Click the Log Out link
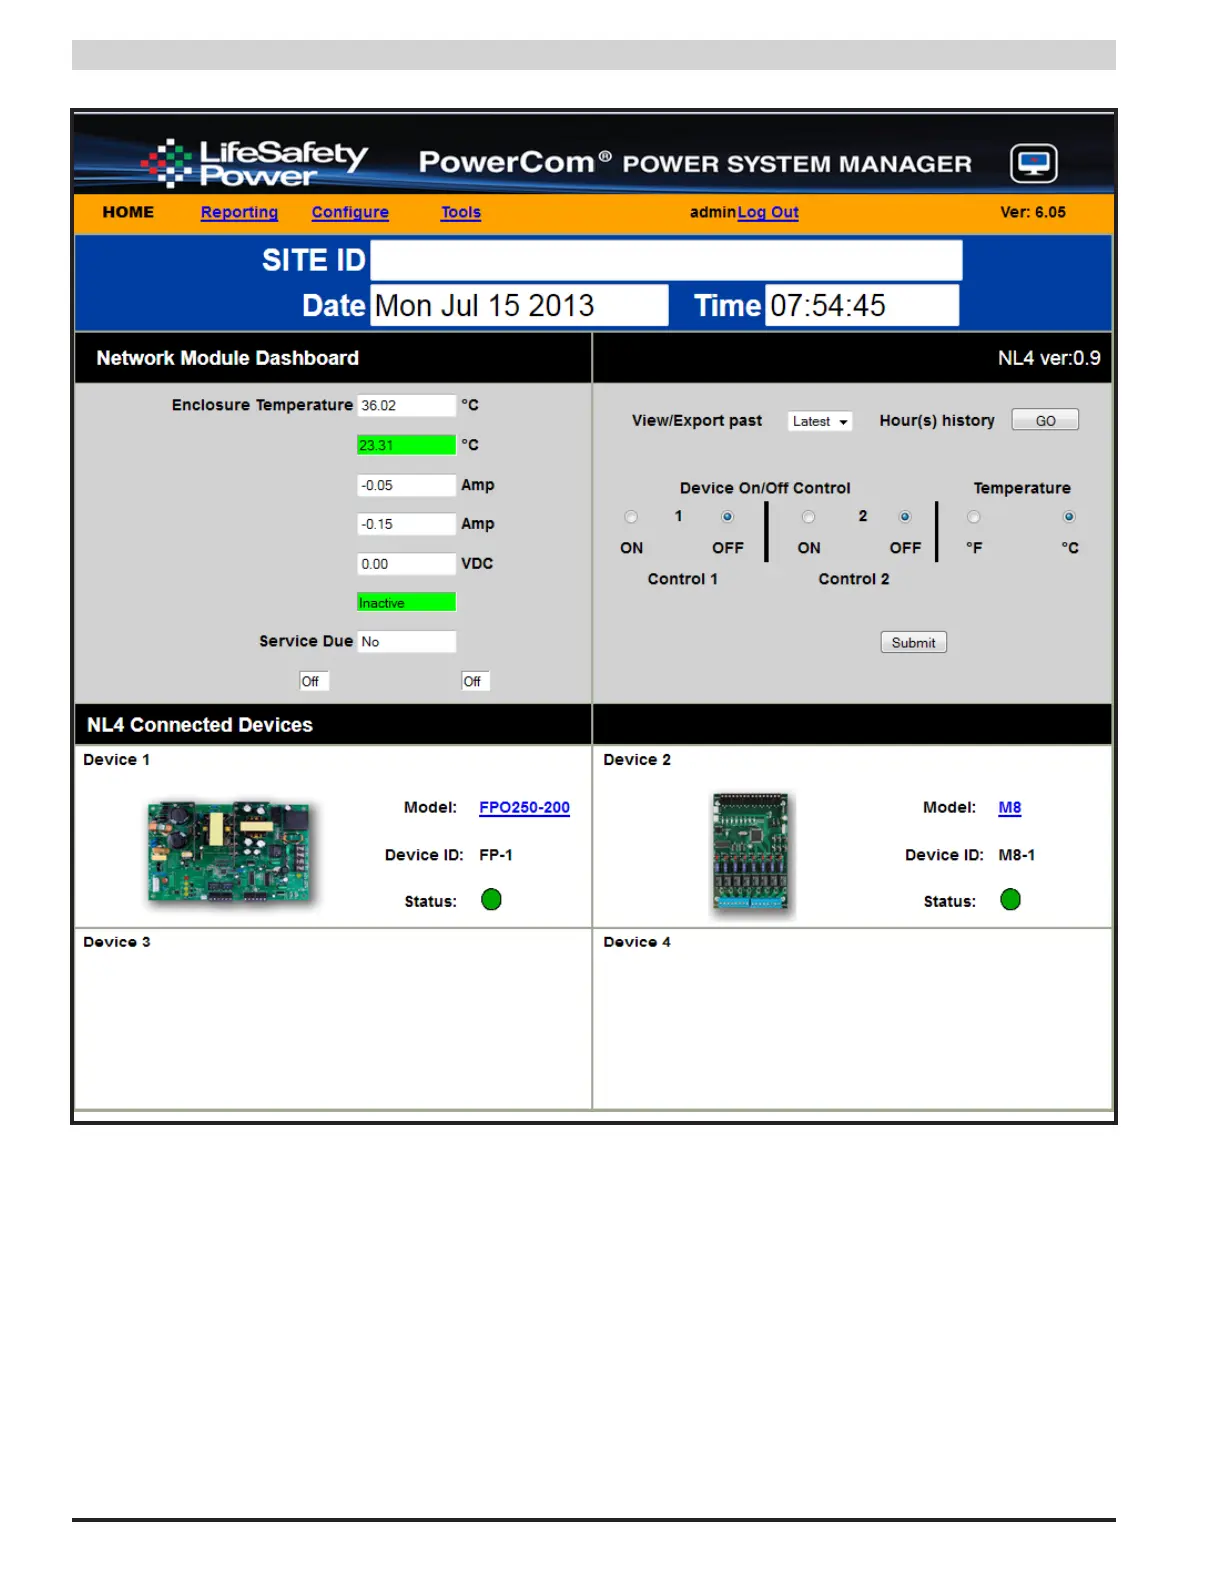 [768, 212]
